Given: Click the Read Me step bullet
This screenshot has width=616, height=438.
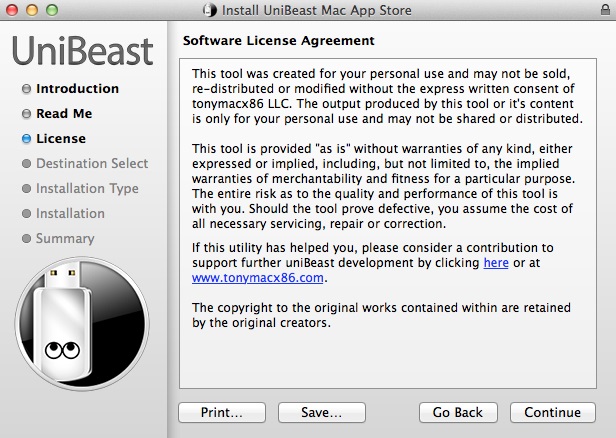Looking at the screenshot, I should click(26, 114).
